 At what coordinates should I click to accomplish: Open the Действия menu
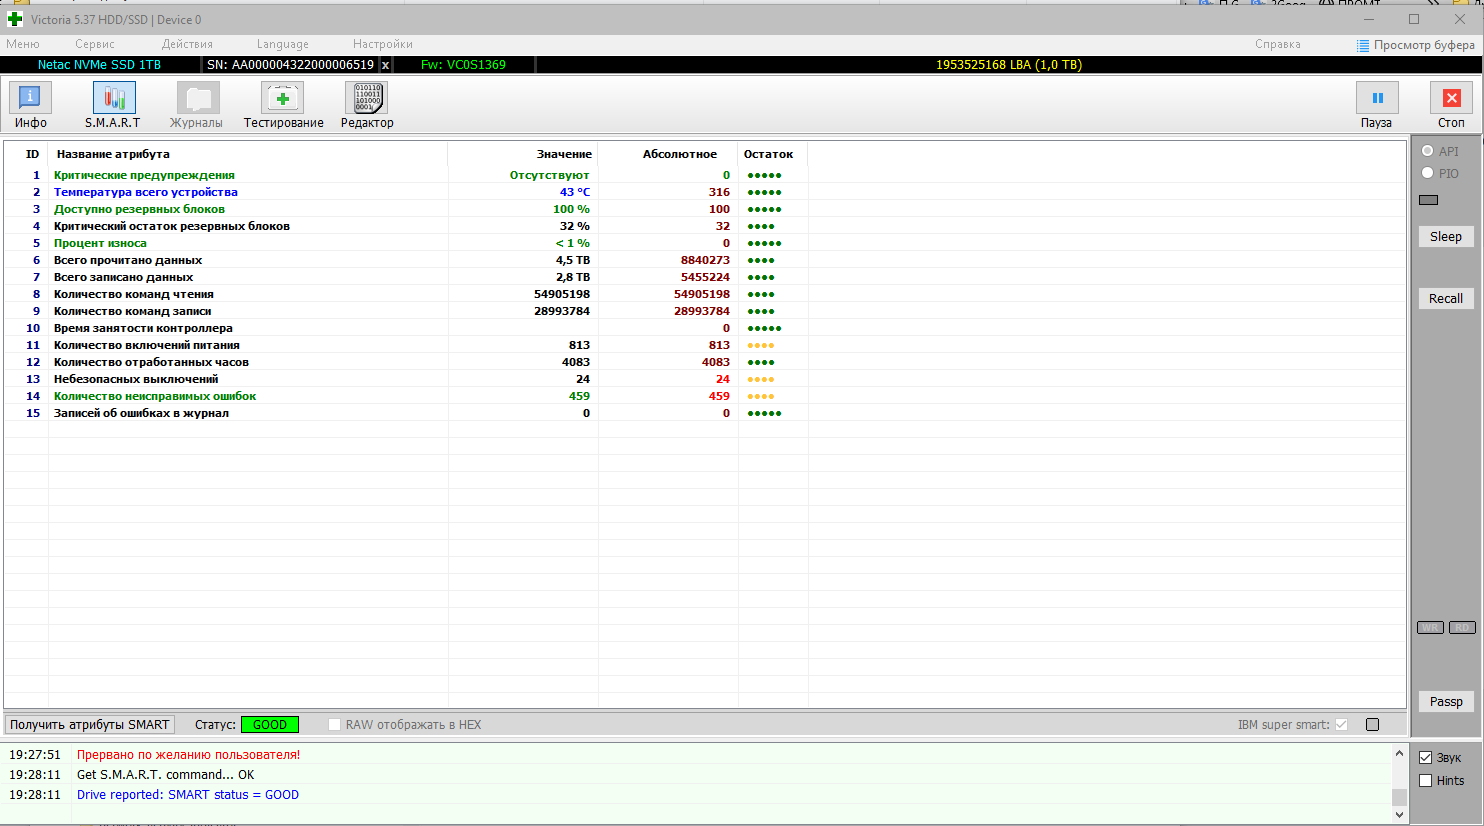pyautogui.click(x=187, y=44)
